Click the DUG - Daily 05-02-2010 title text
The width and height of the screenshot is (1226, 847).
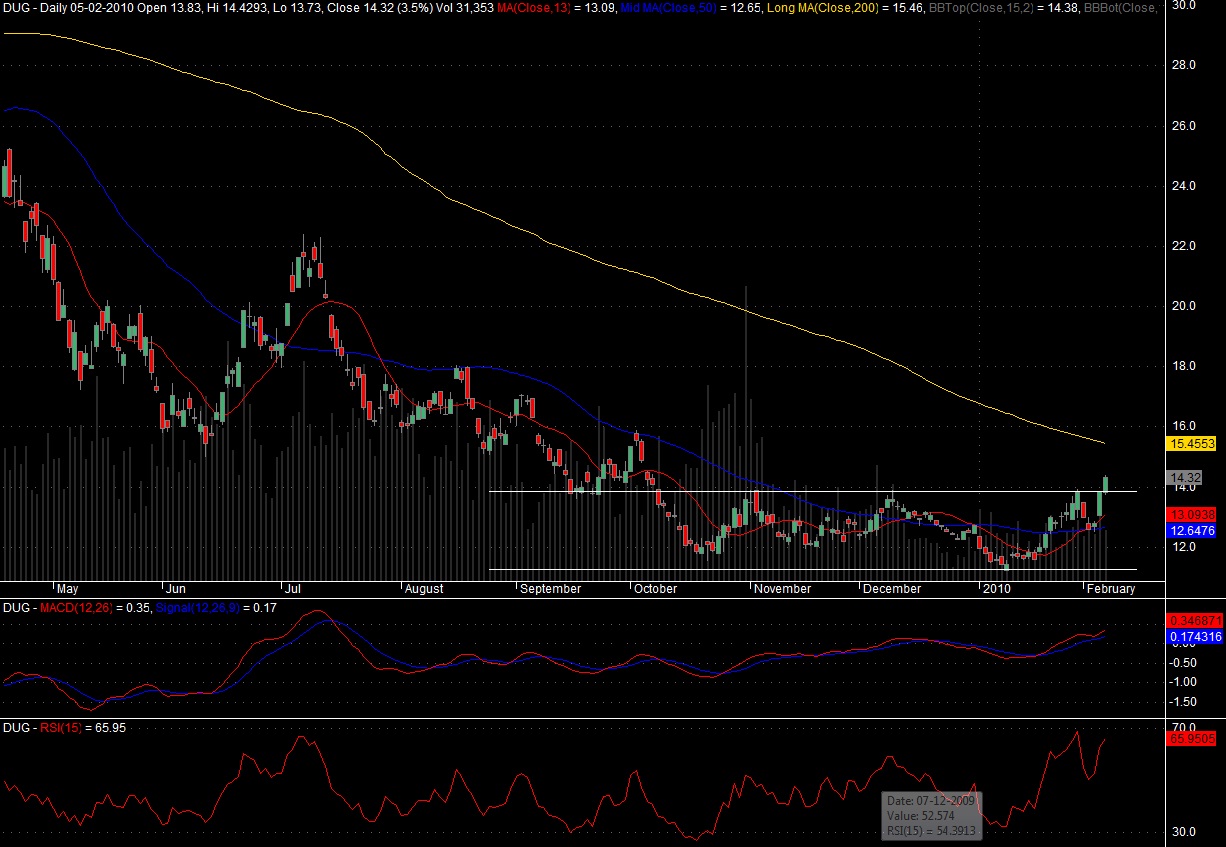66,9
